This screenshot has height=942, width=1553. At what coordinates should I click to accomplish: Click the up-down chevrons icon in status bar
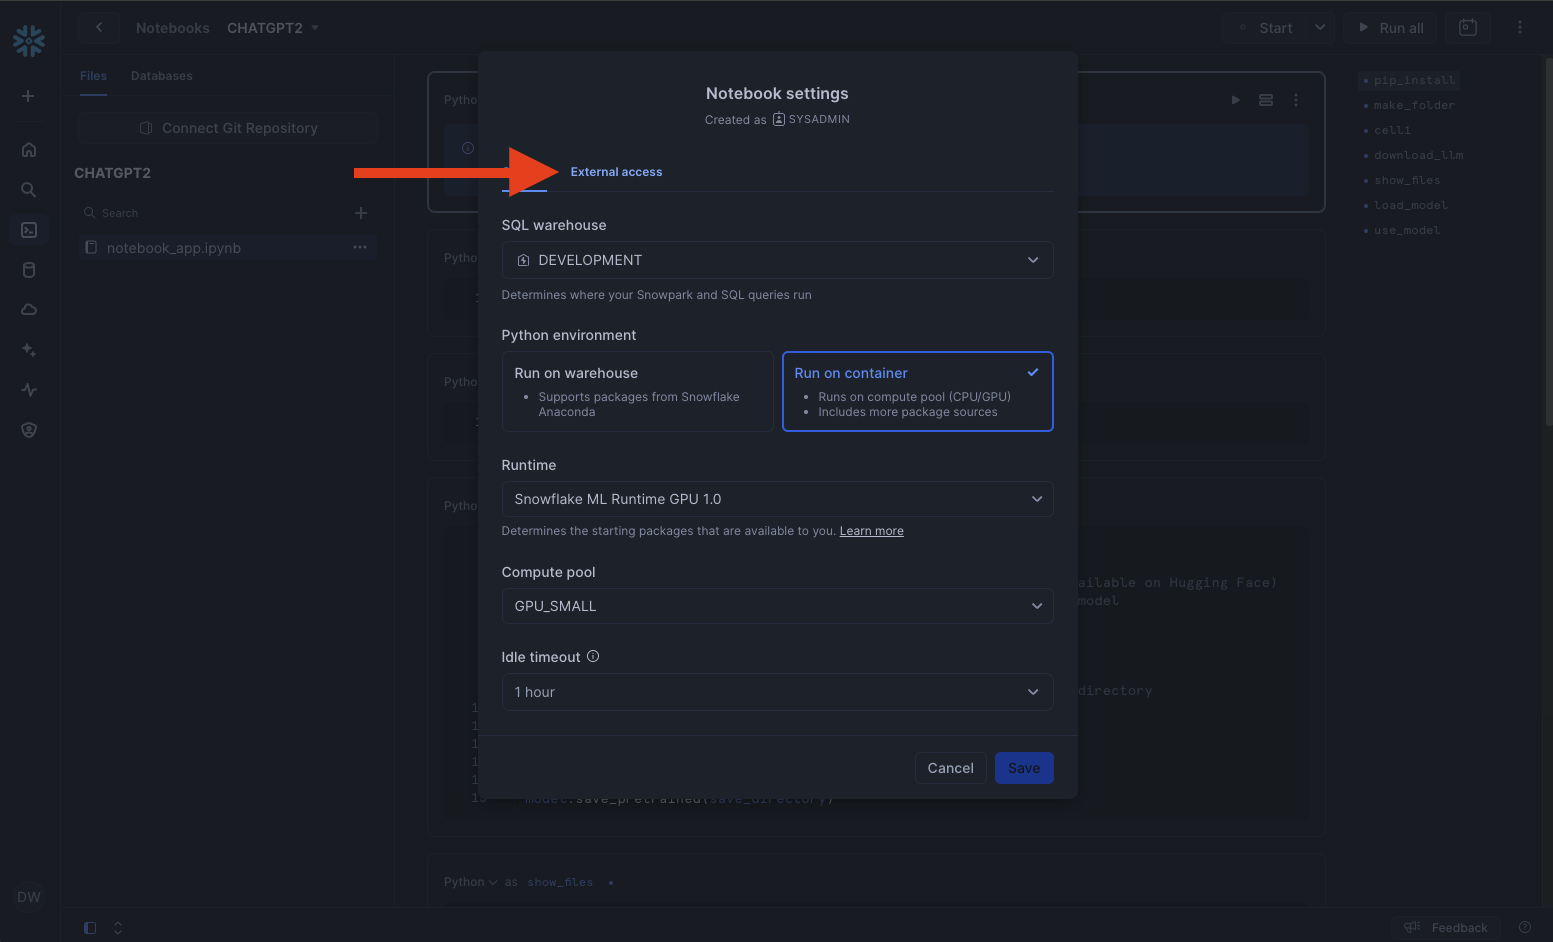tap(118, 928)
